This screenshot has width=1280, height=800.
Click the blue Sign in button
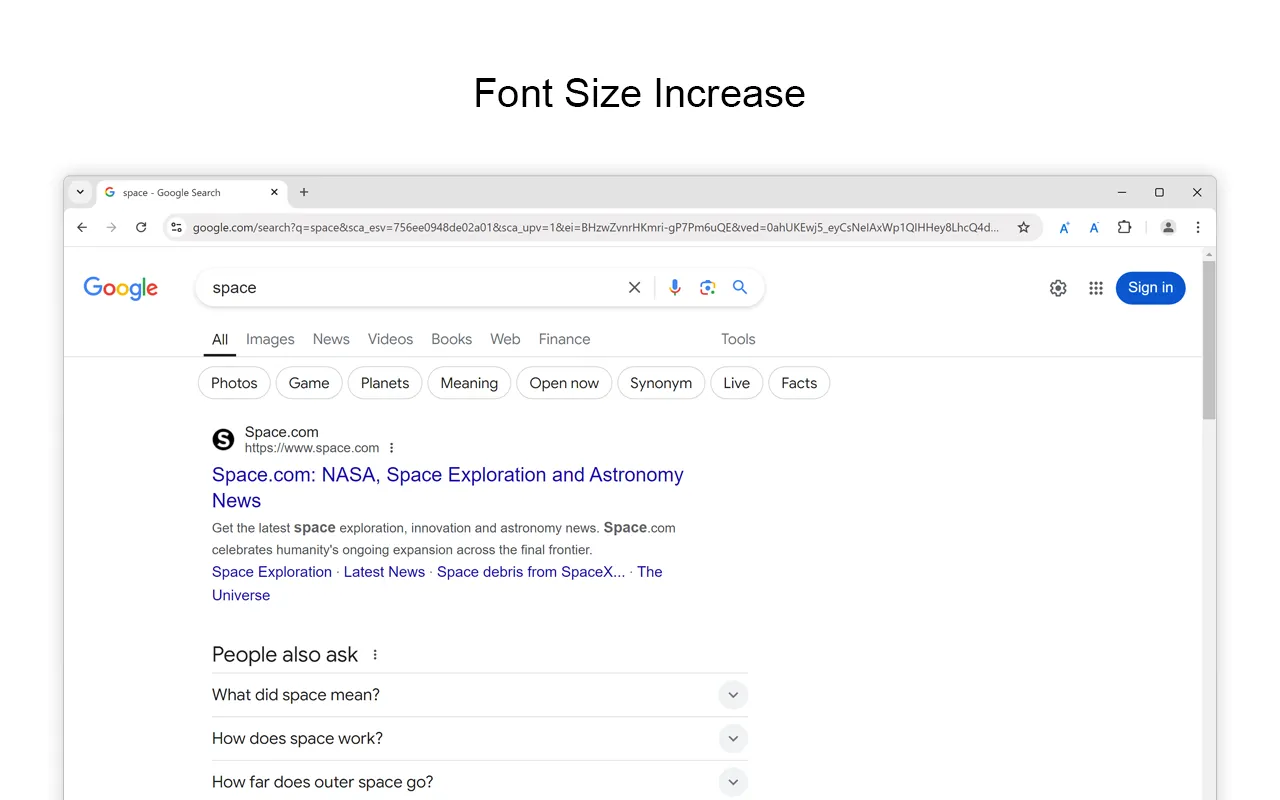pos(1150,288)
